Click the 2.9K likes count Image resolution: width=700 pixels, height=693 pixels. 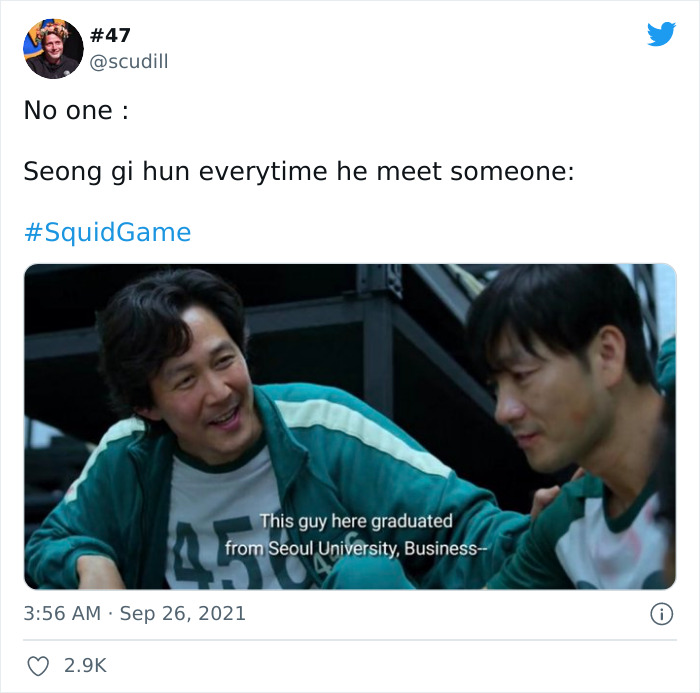pyautogui.click(x=85, y=665)
